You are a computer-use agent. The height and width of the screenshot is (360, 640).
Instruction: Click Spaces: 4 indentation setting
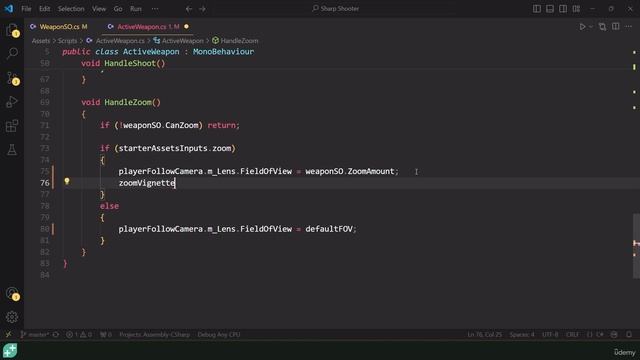[522, 335]
